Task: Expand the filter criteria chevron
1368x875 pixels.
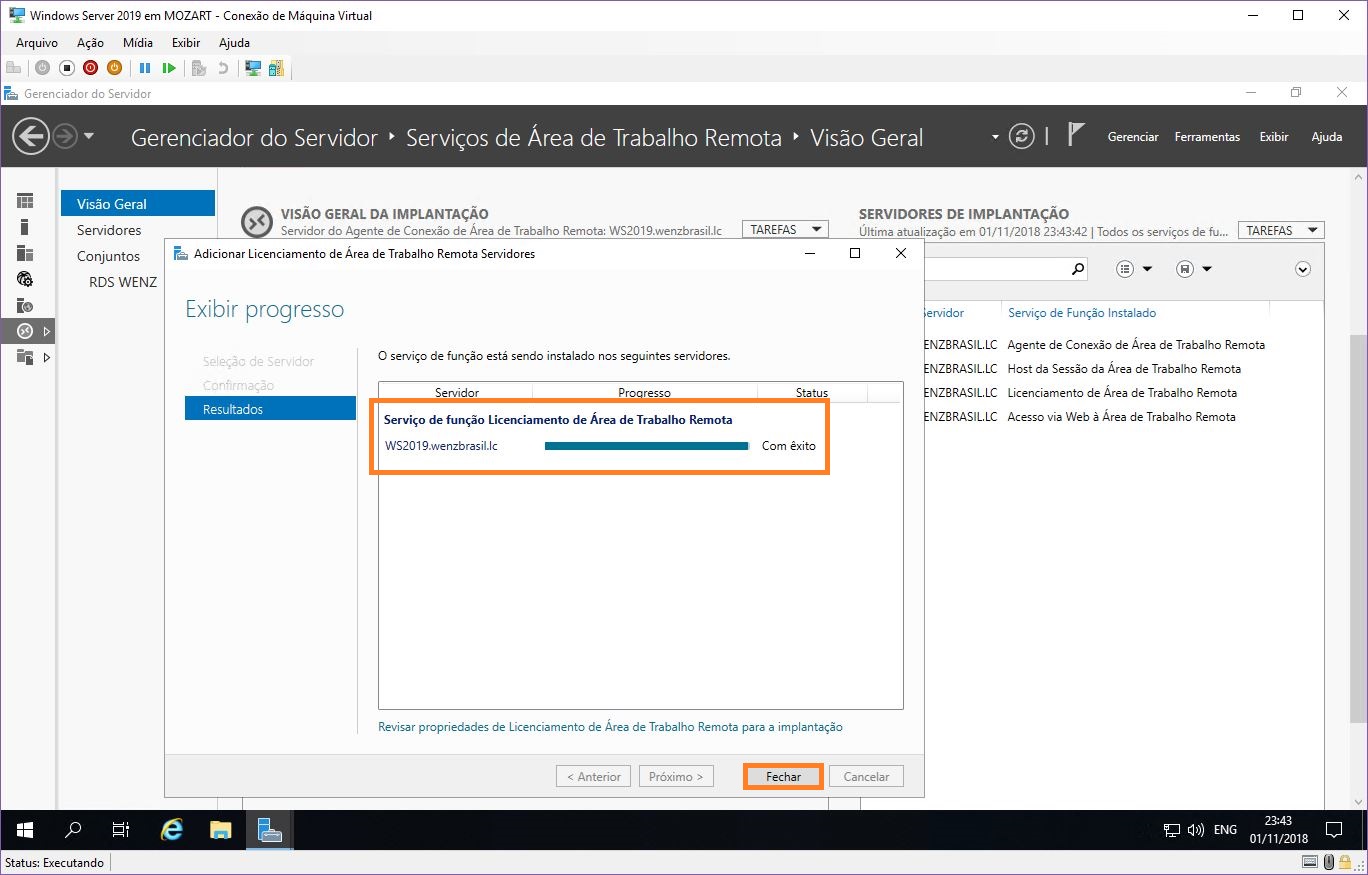Action: 1302,269
